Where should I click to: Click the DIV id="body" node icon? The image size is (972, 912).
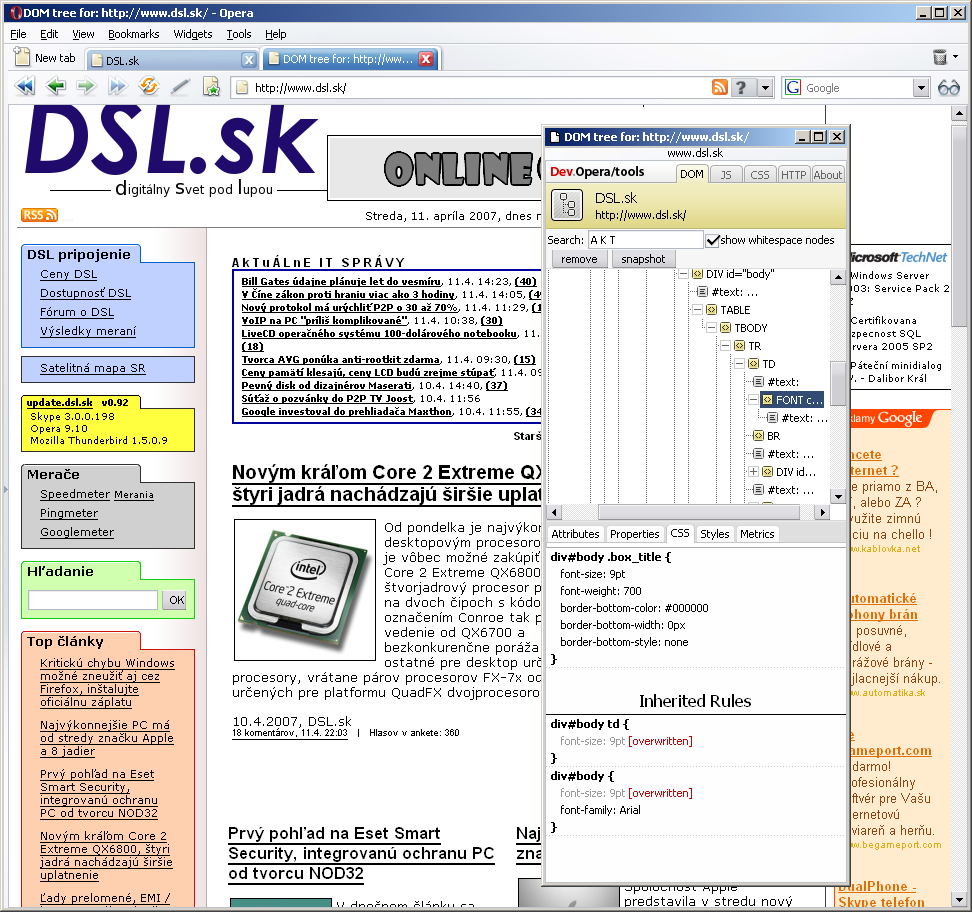(697, 274)
